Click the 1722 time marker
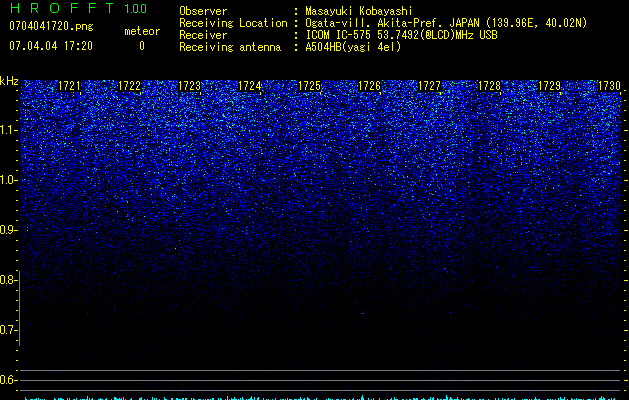Screen dimensions: 629x400 (x=129, y=86)
